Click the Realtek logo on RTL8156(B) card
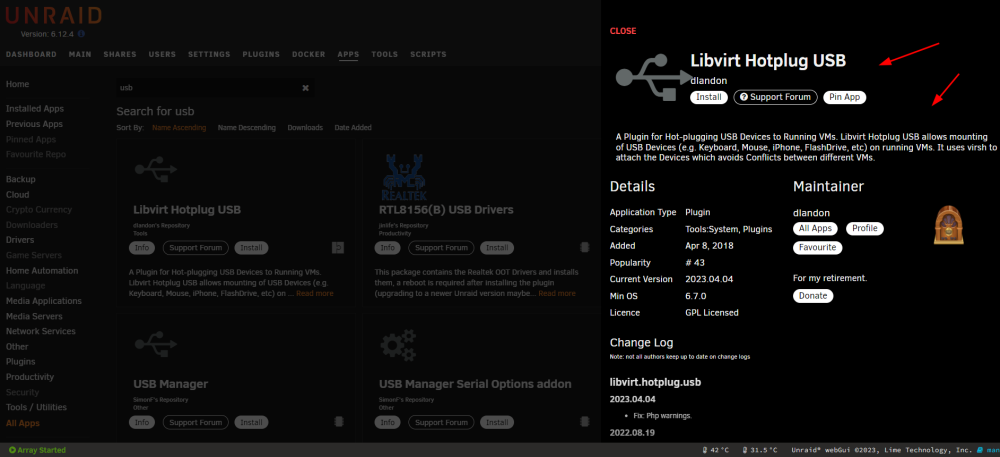Screen dimensions: 1000x457 pos(404,177)
